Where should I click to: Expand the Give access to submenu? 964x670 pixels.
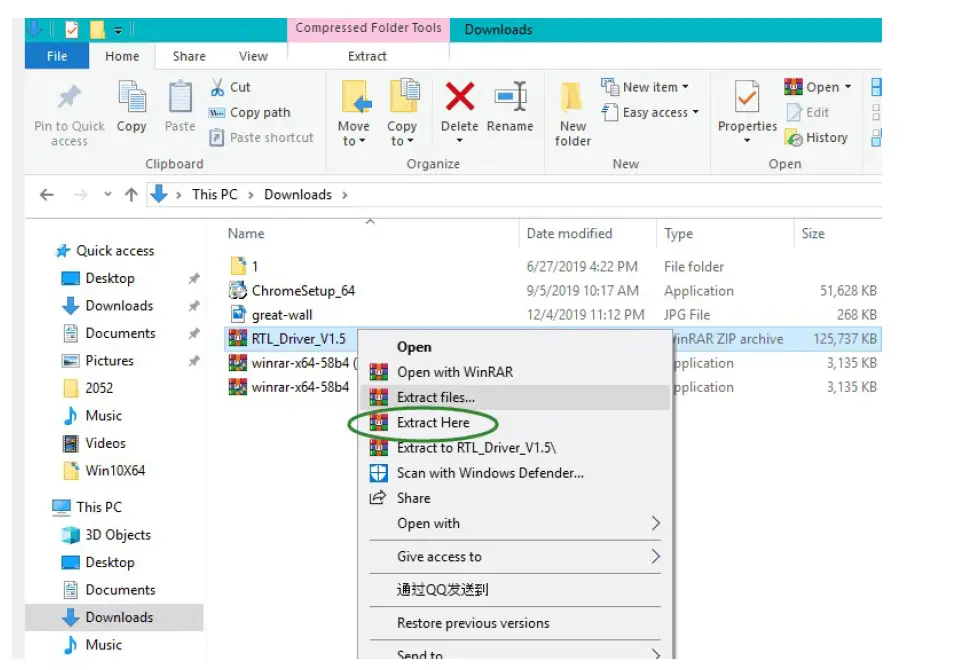point(655,556)
